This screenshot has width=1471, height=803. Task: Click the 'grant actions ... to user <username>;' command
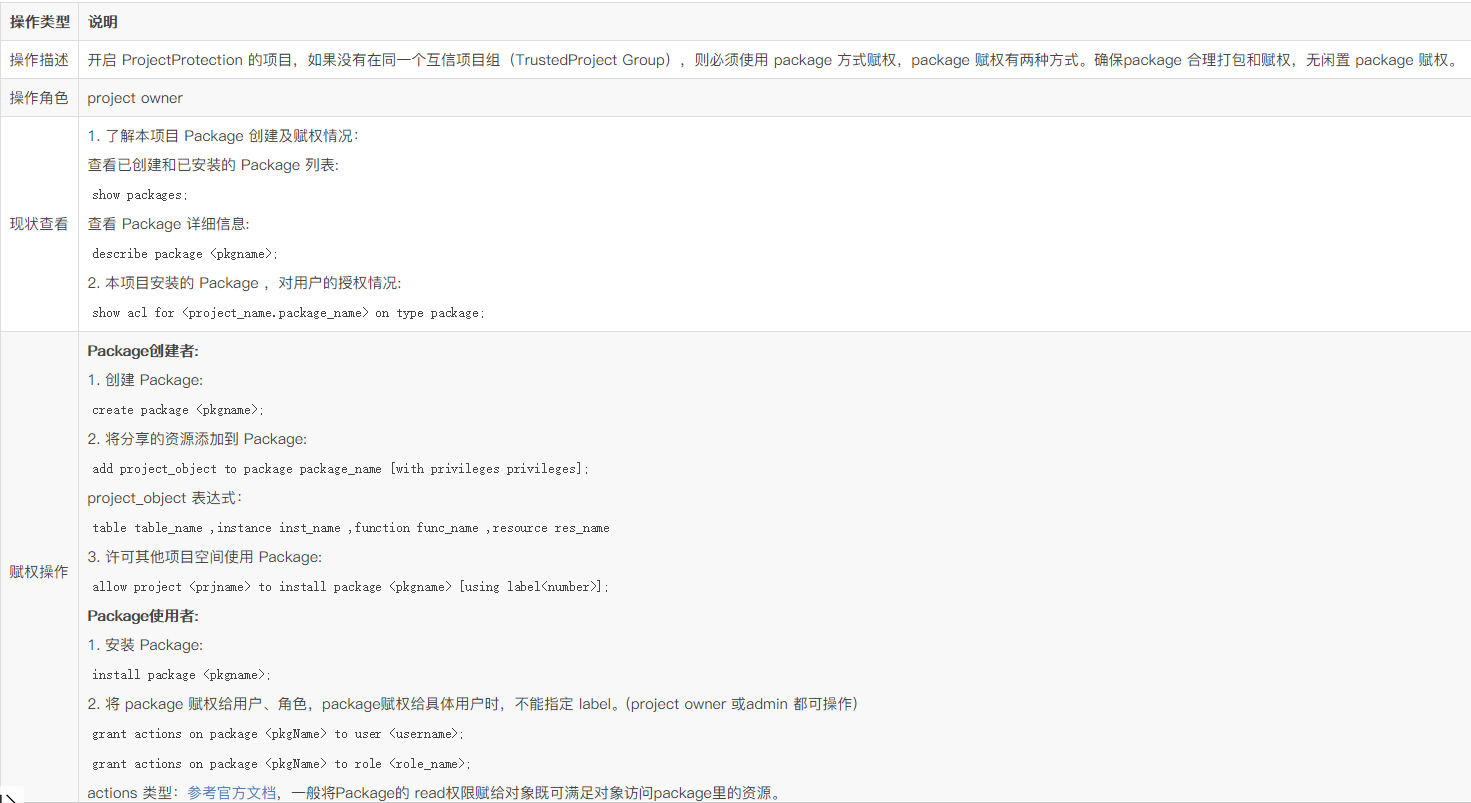point(278,734)
